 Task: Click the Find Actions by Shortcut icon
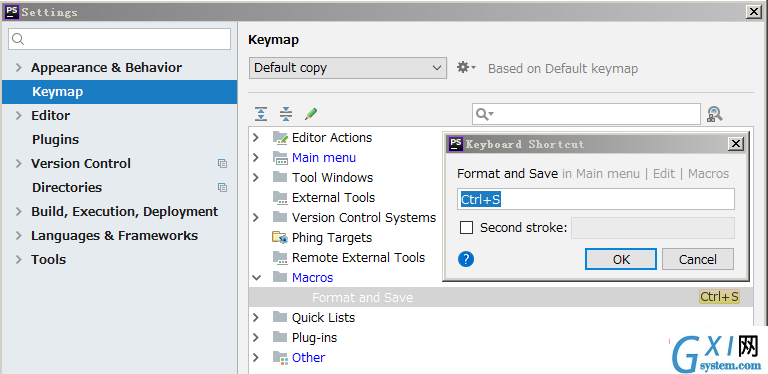715,114
